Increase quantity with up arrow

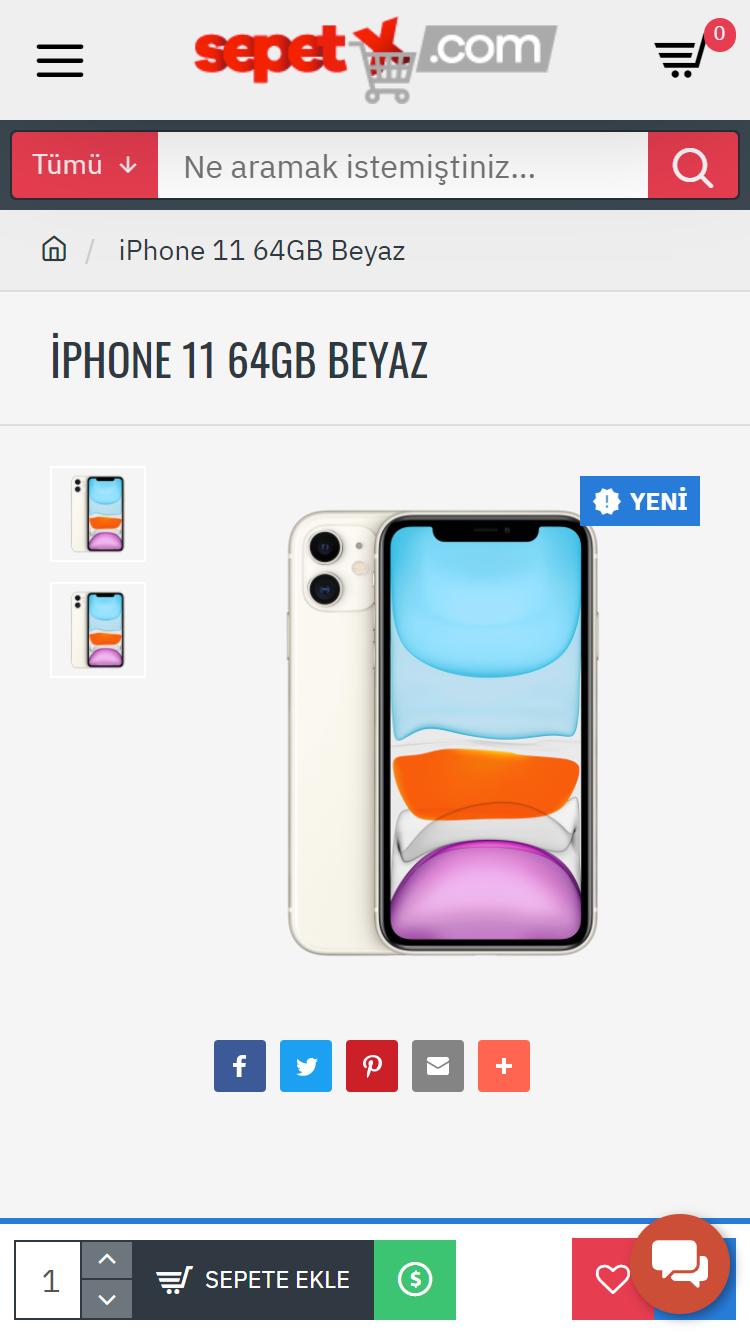[x=107, y=1260]
